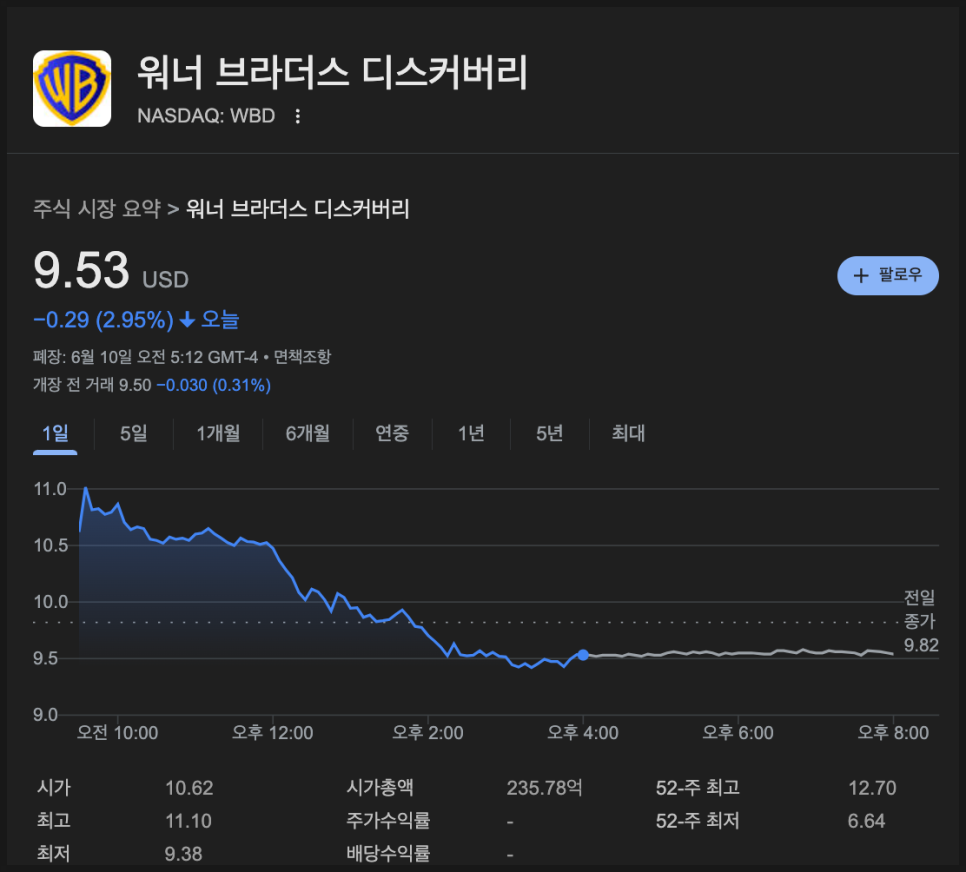Click the 10.0 price axis label

click(51, 602)
